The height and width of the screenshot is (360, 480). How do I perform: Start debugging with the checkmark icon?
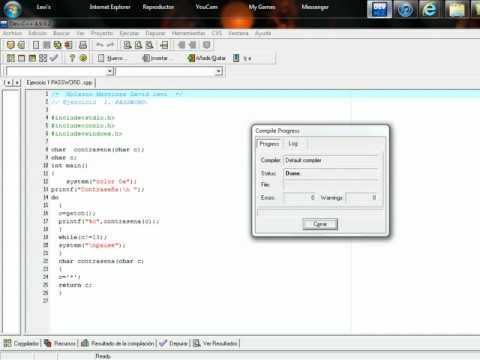click(54, 58)
